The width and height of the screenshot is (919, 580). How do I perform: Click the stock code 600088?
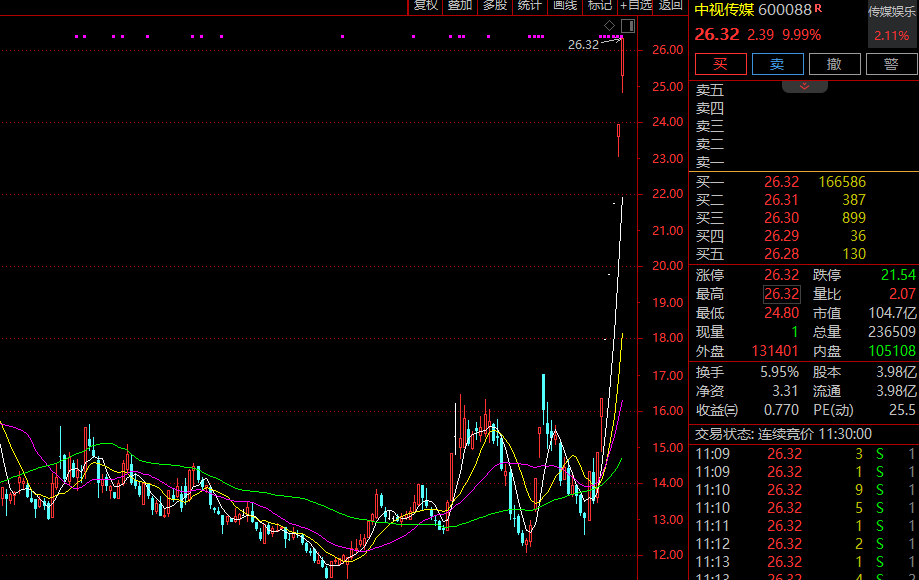(785, 10)
